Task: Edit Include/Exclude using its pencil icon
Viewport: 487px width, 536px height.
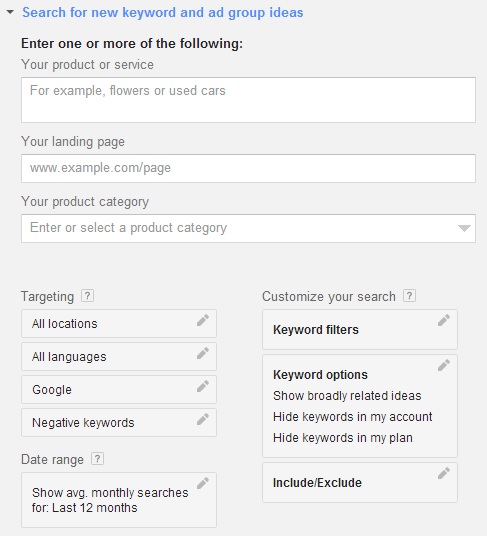Action: tap(444, 473)
